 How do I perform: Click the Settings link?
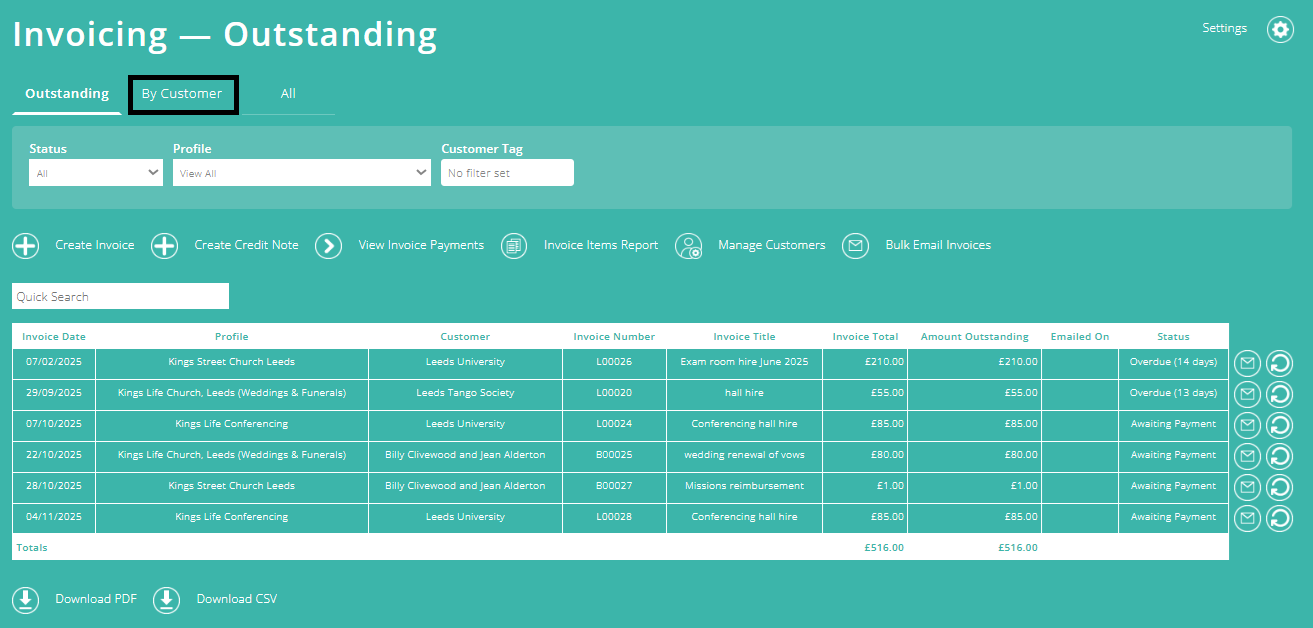pyautogui.click(x=1224, y=28)
